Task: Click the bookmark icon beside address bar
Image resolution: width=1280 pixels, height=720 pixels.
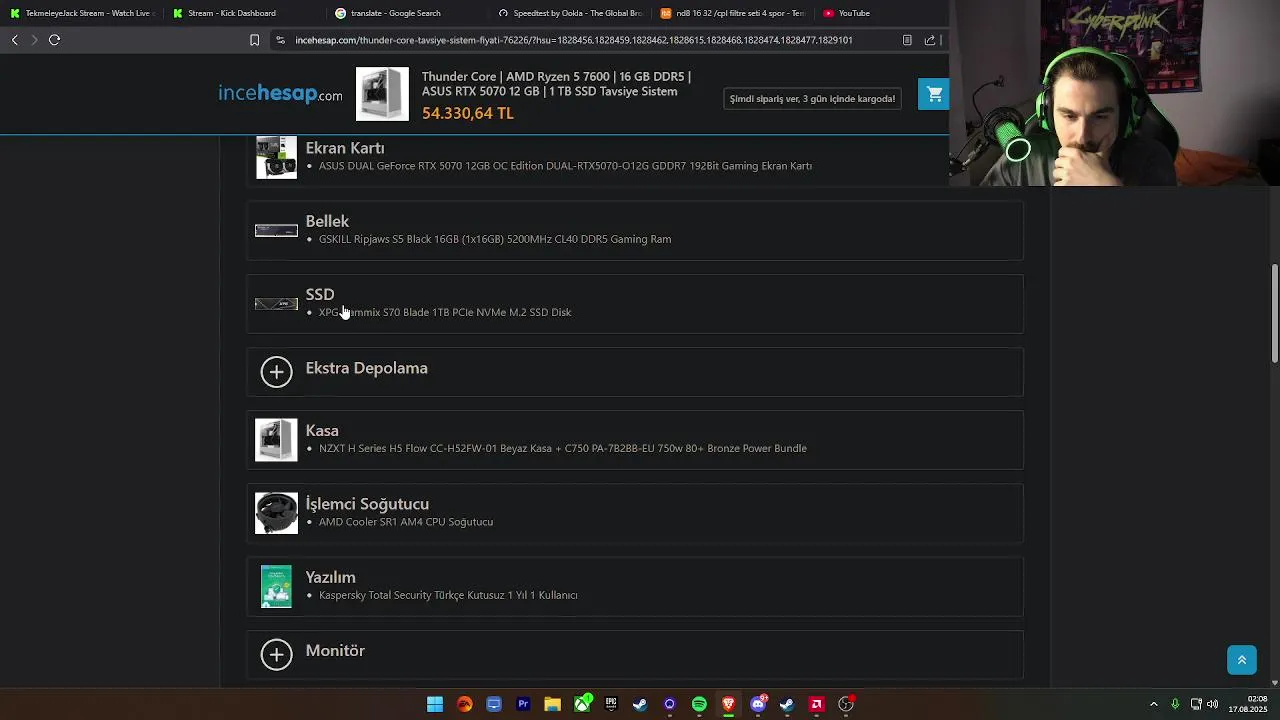Action: pos(254,40)
